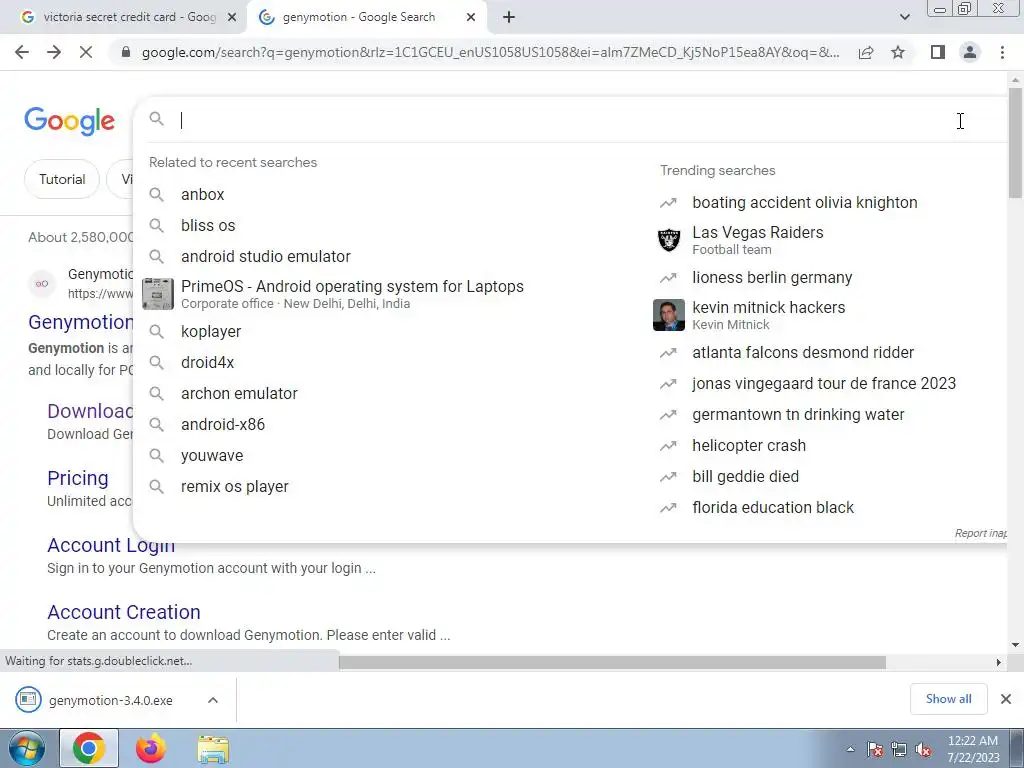Select the android studio emulator suggestion
The height and width of the screenshot is (768, 1024).
tap(265, 257)
